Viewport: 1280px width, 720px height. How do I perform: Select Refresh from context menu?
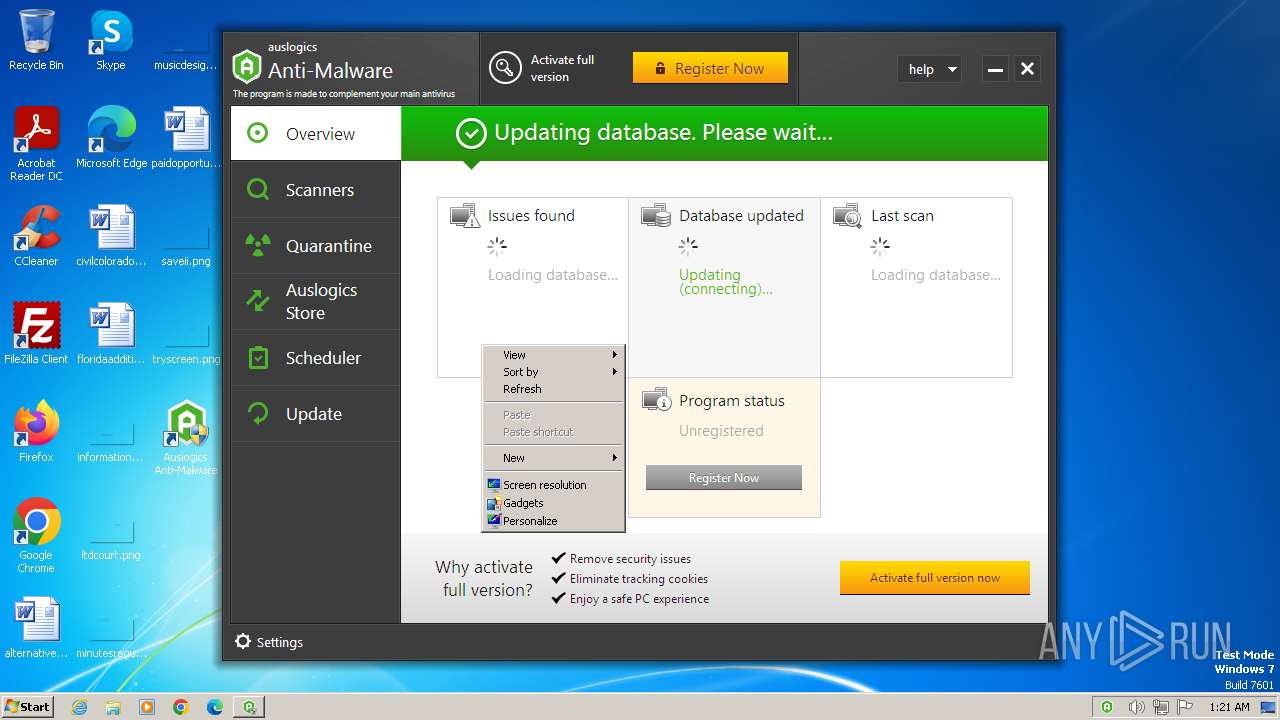tap(553, 389)
